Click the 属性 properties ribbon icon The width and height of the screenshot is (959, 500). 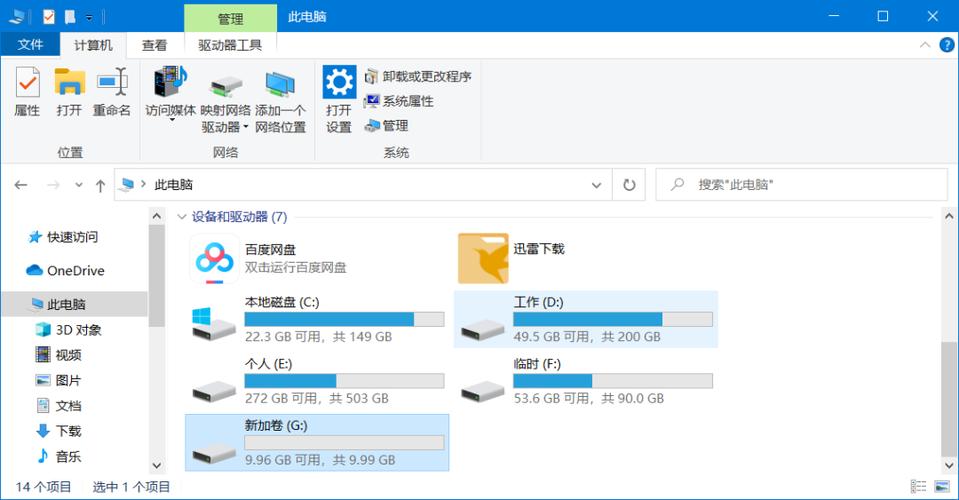coord(28,83)
